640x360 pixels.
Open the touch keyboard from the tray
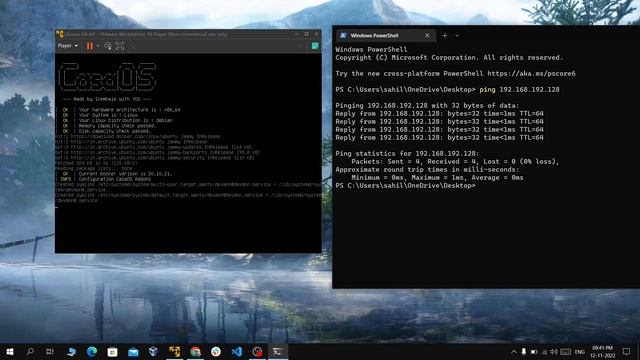(565, 351)
